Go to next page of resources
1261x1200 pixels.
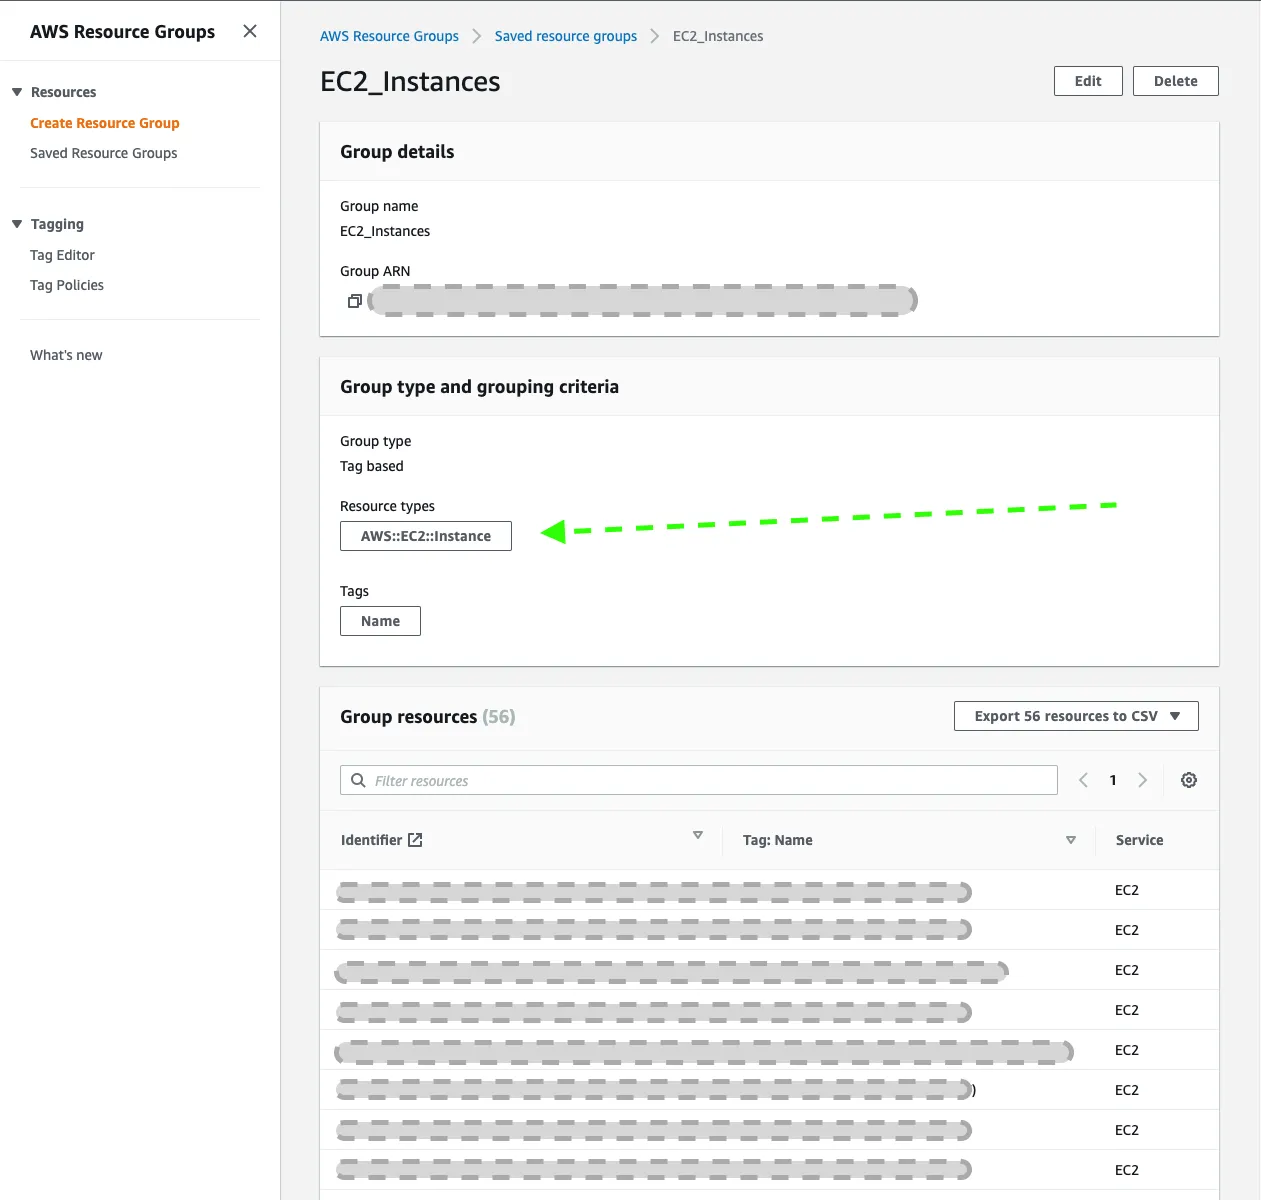point(1142,780)
